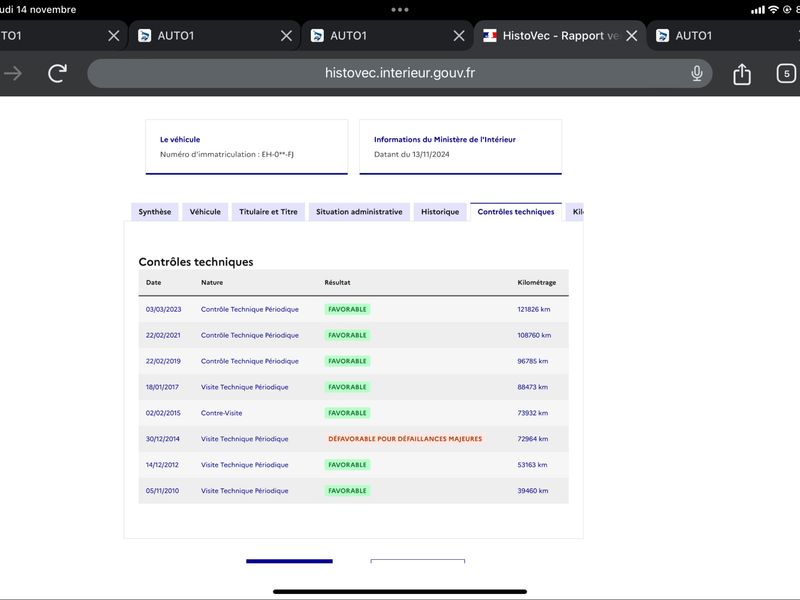Click the Informations du Ministère de l'Intérieur card
The image size is (800, 600).
click(461, 147)
